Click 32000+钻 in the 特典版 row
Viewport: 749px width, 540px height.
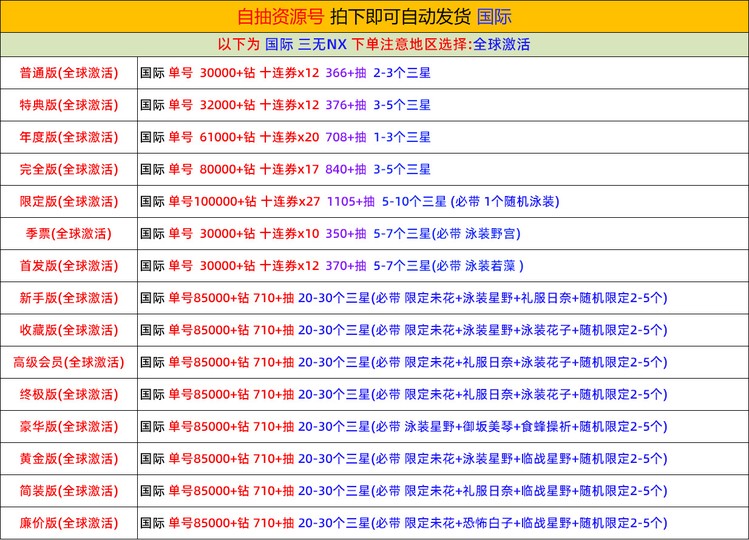tap(227, 105)
